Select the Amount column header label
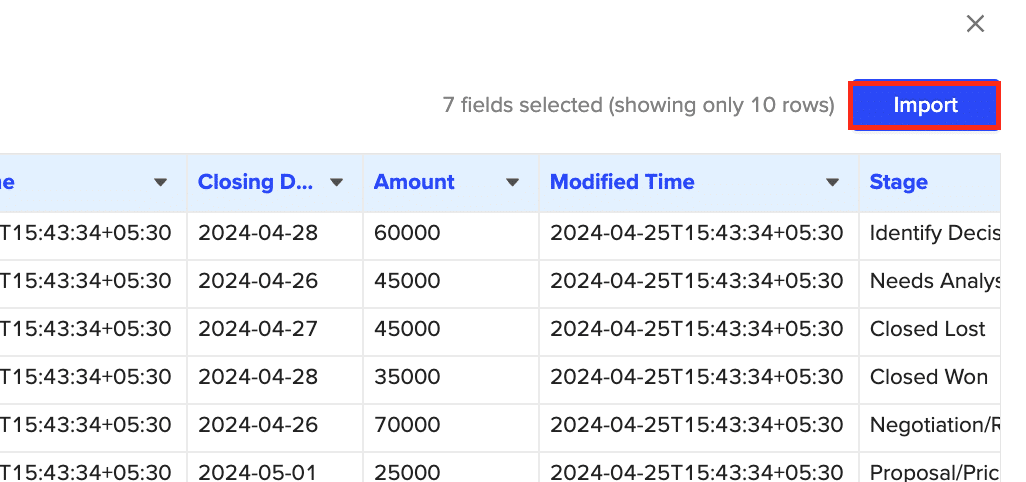The height and width of the screenshot is (482, 1026). [414, 182]
